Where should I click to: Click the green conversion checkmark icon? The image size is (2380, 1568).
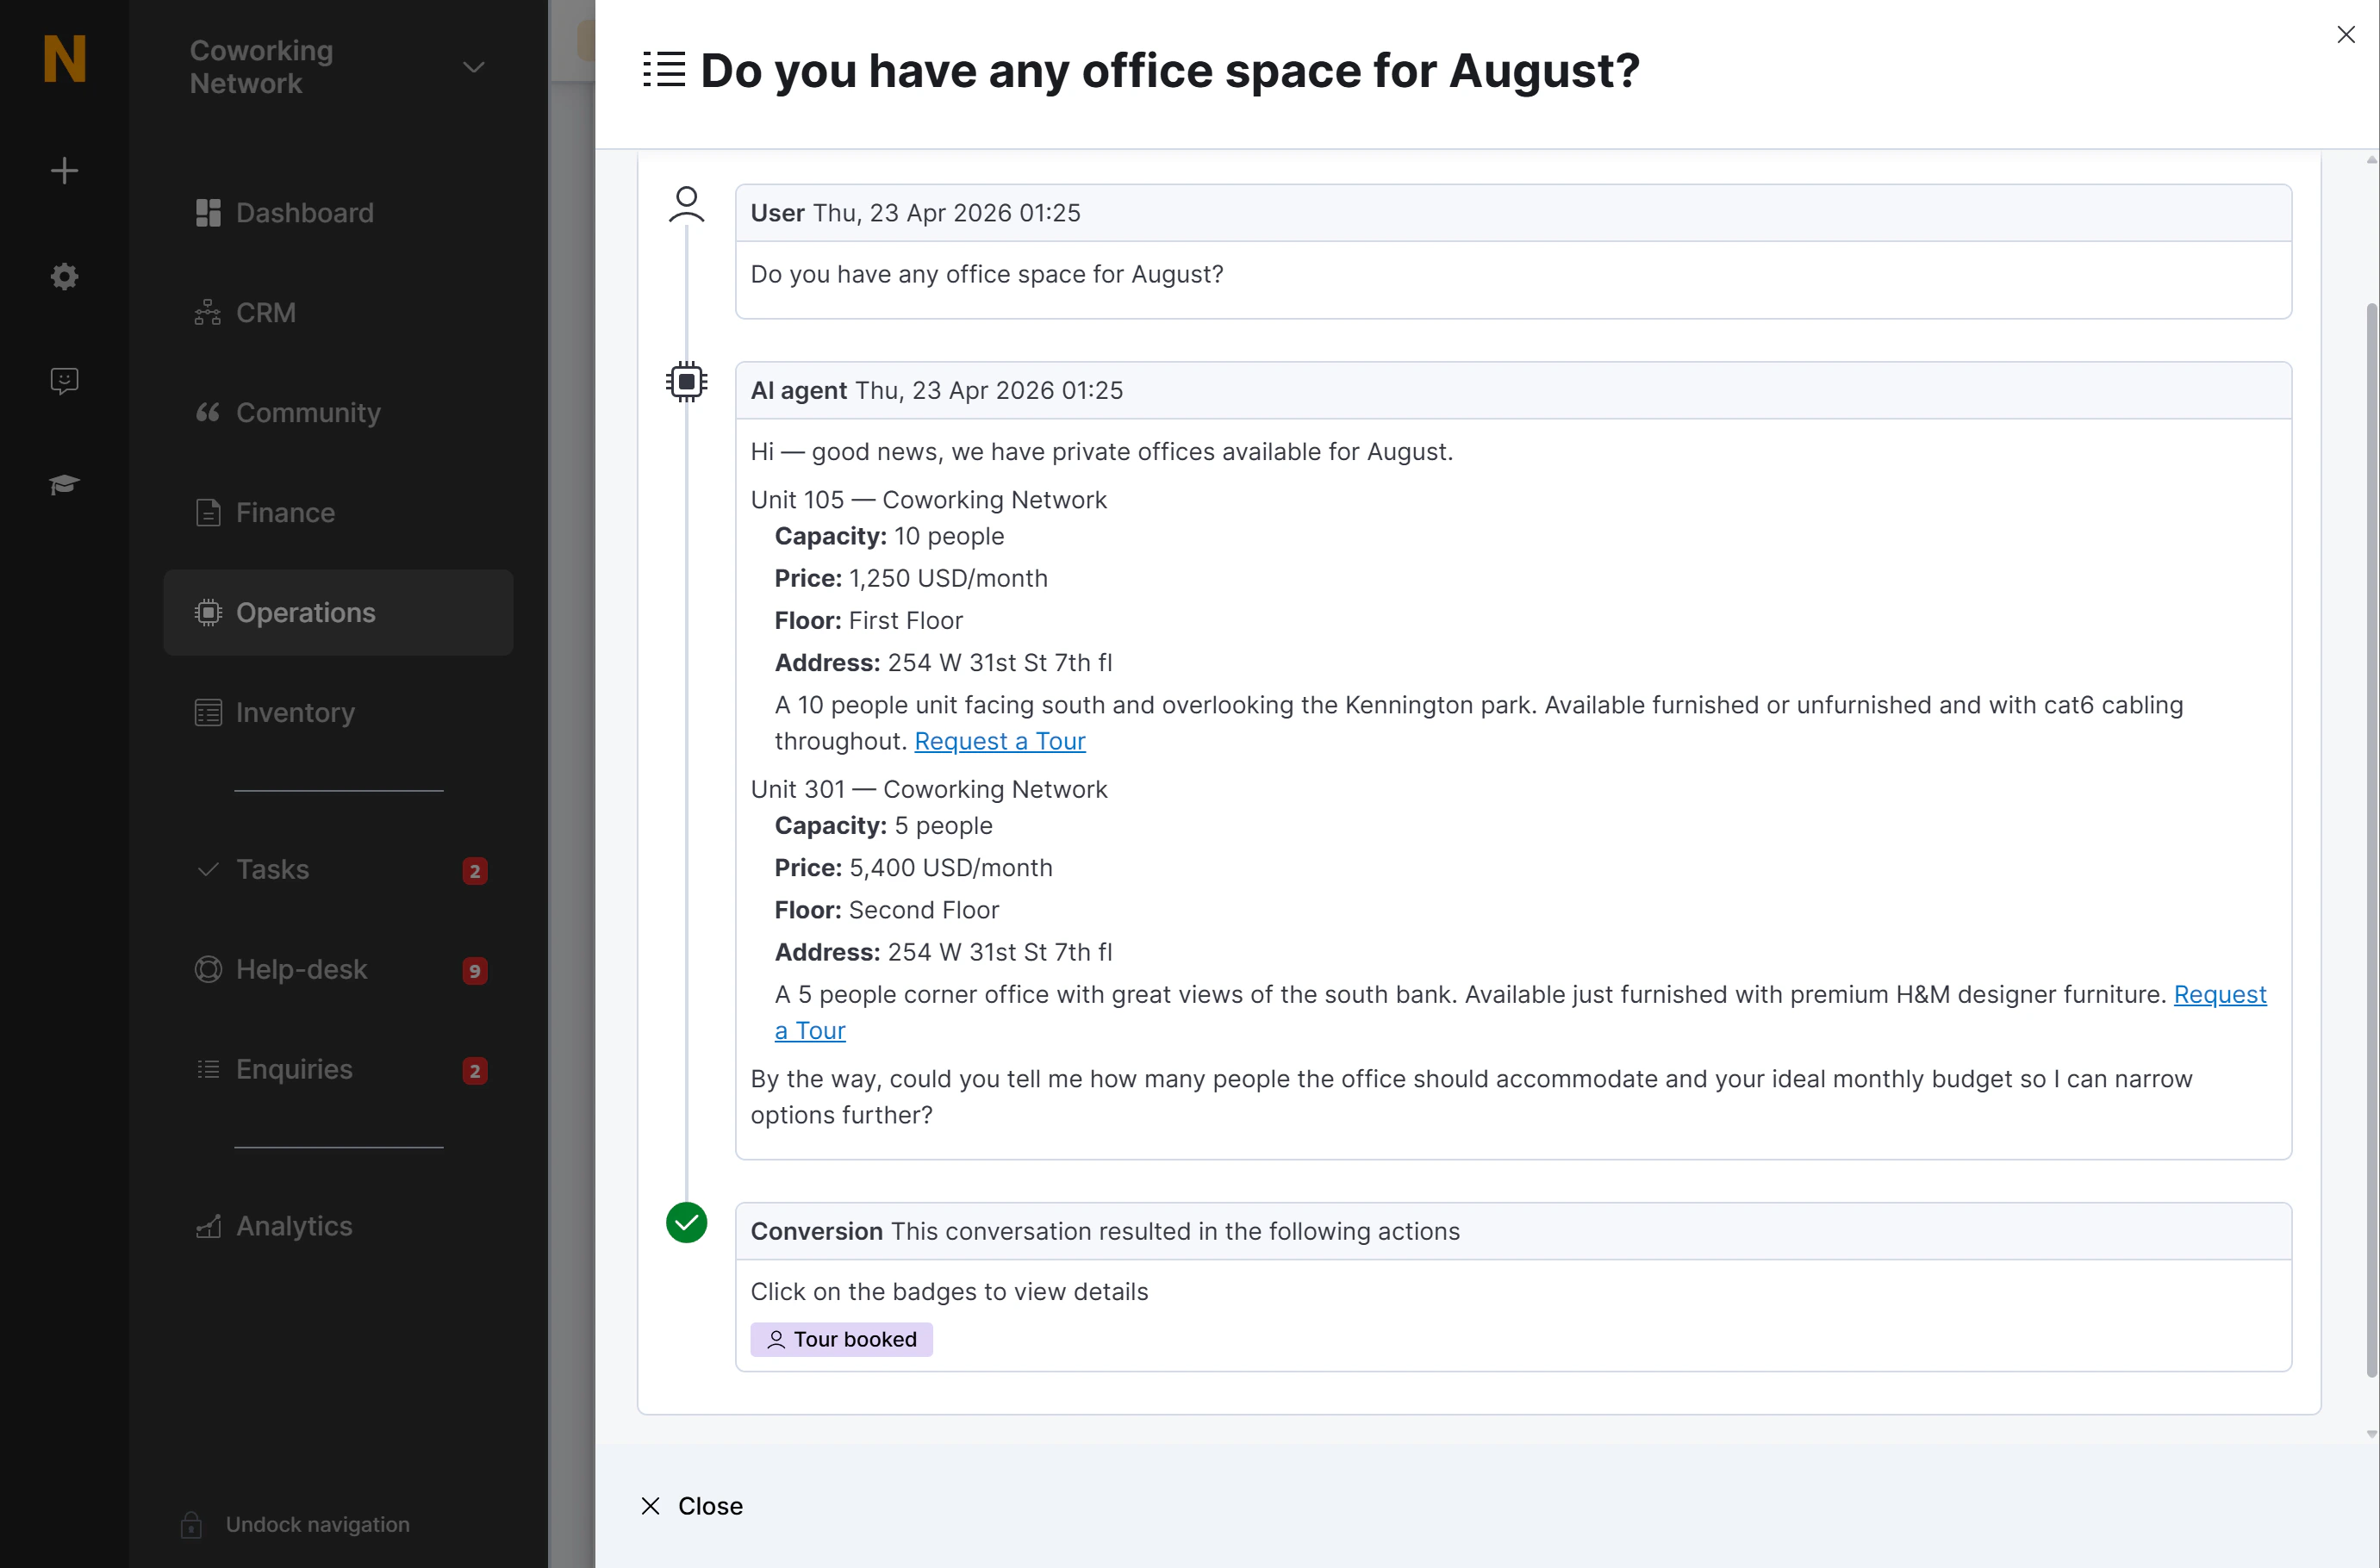tap(687, 1222)
